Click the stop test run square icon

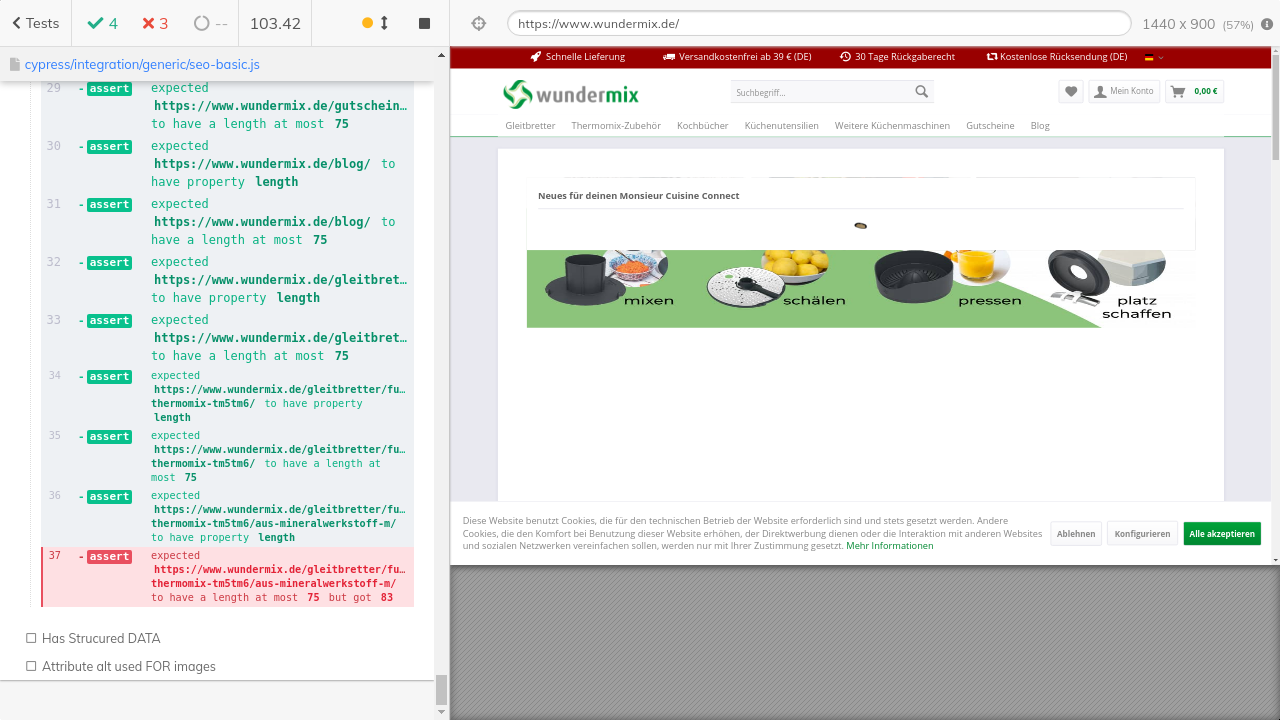coord(424,23)
